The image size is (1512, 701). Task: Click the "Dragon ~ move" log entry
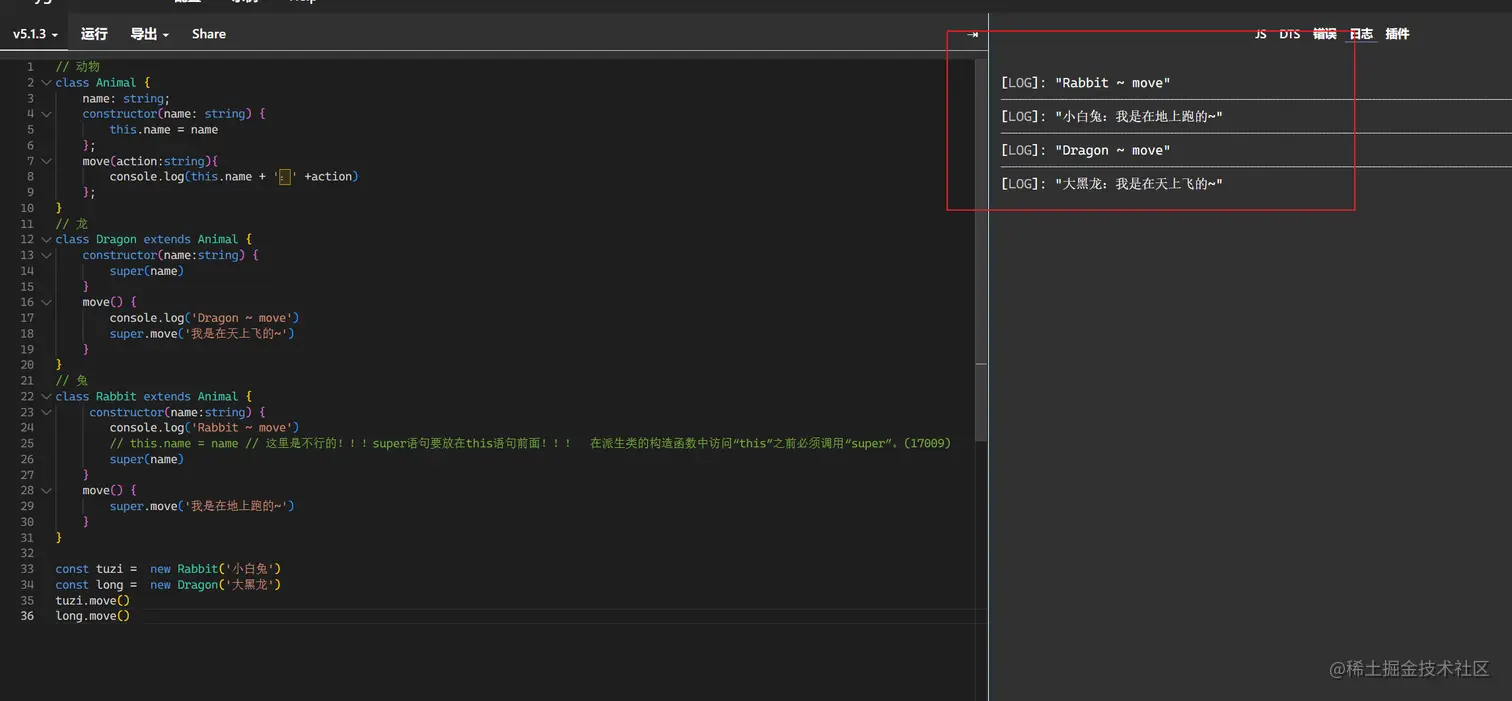pos(1085,151)
